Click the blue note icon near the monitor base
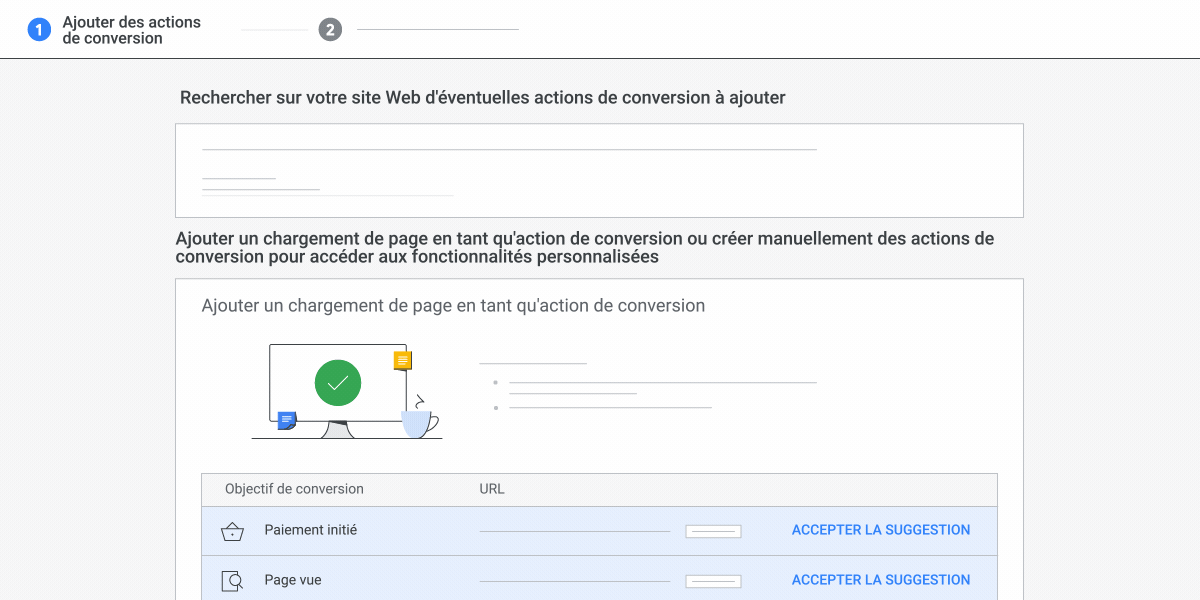 click(x=285, y=422)
